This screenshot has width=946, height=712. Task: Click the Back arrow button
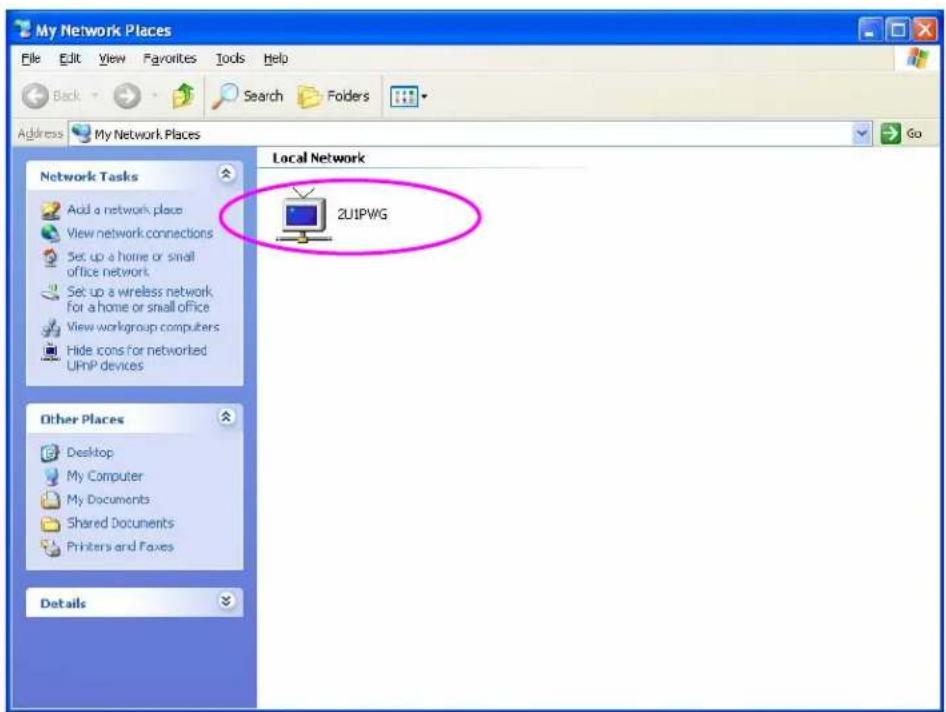(x=35, y=96)
